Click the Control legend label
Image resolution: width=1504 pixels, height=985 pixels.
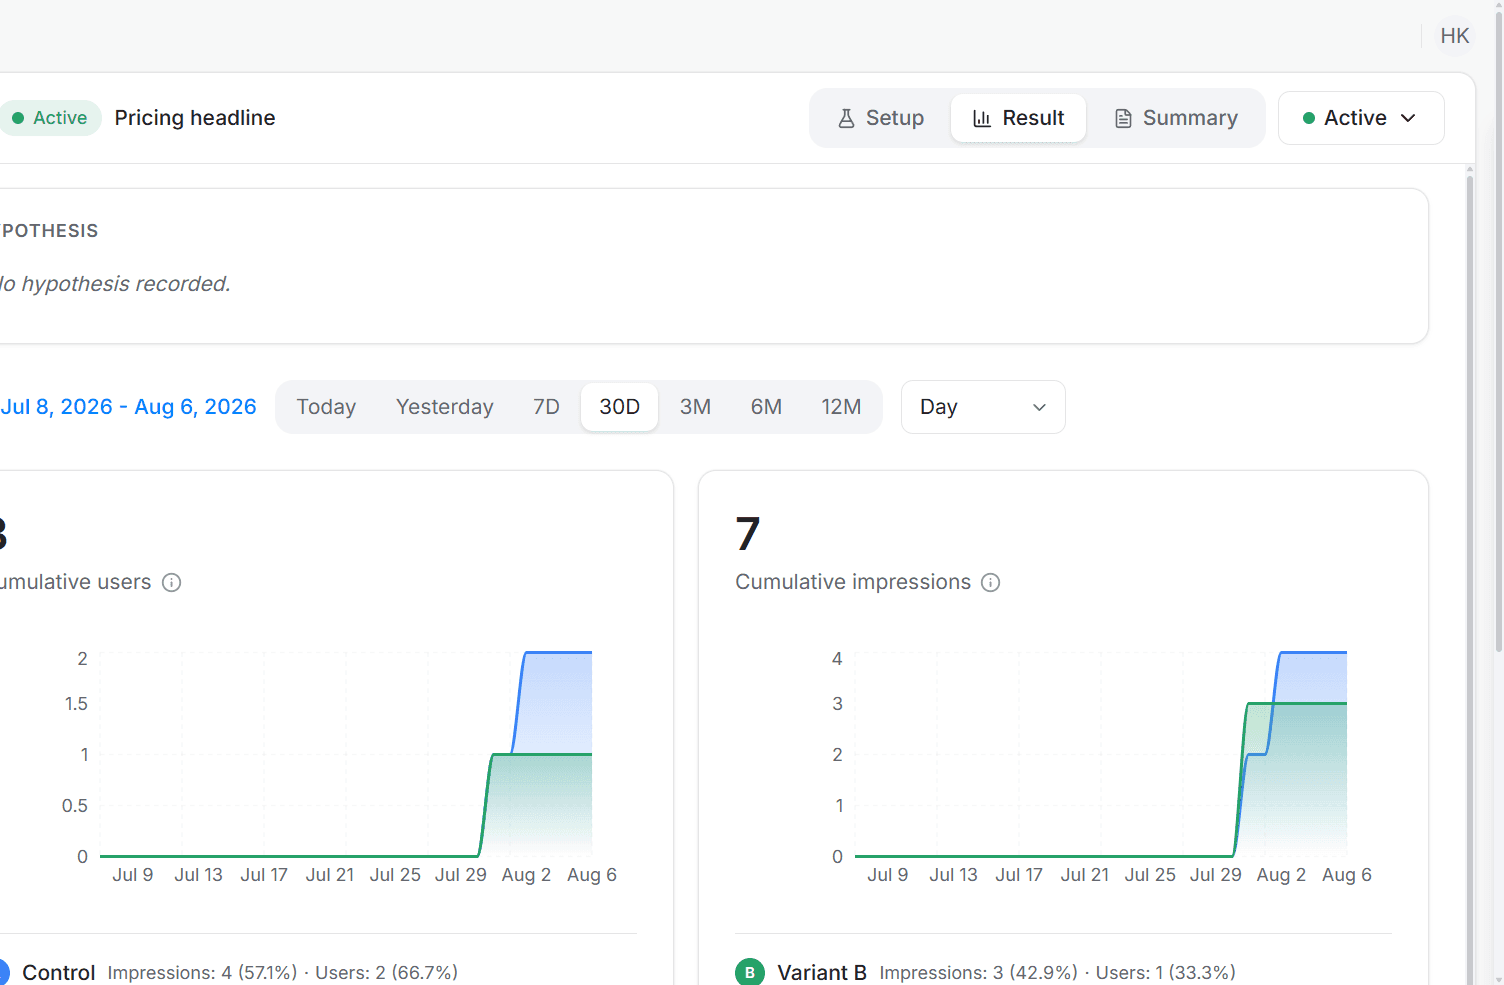coord(59,972)
